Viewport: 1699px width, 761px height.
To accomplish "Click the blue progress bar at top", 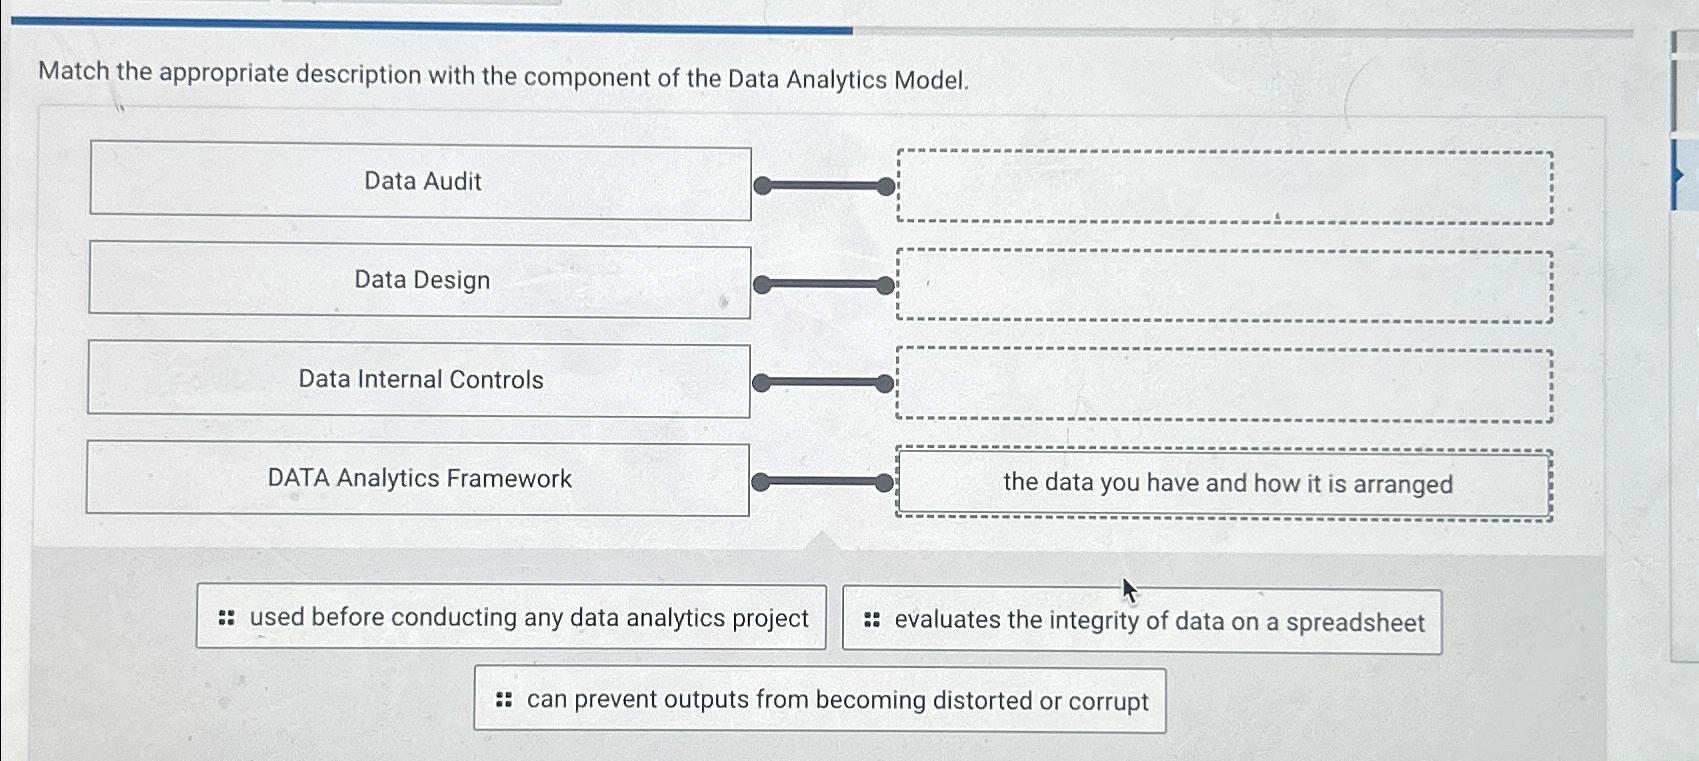I will (x=432, y=27).
